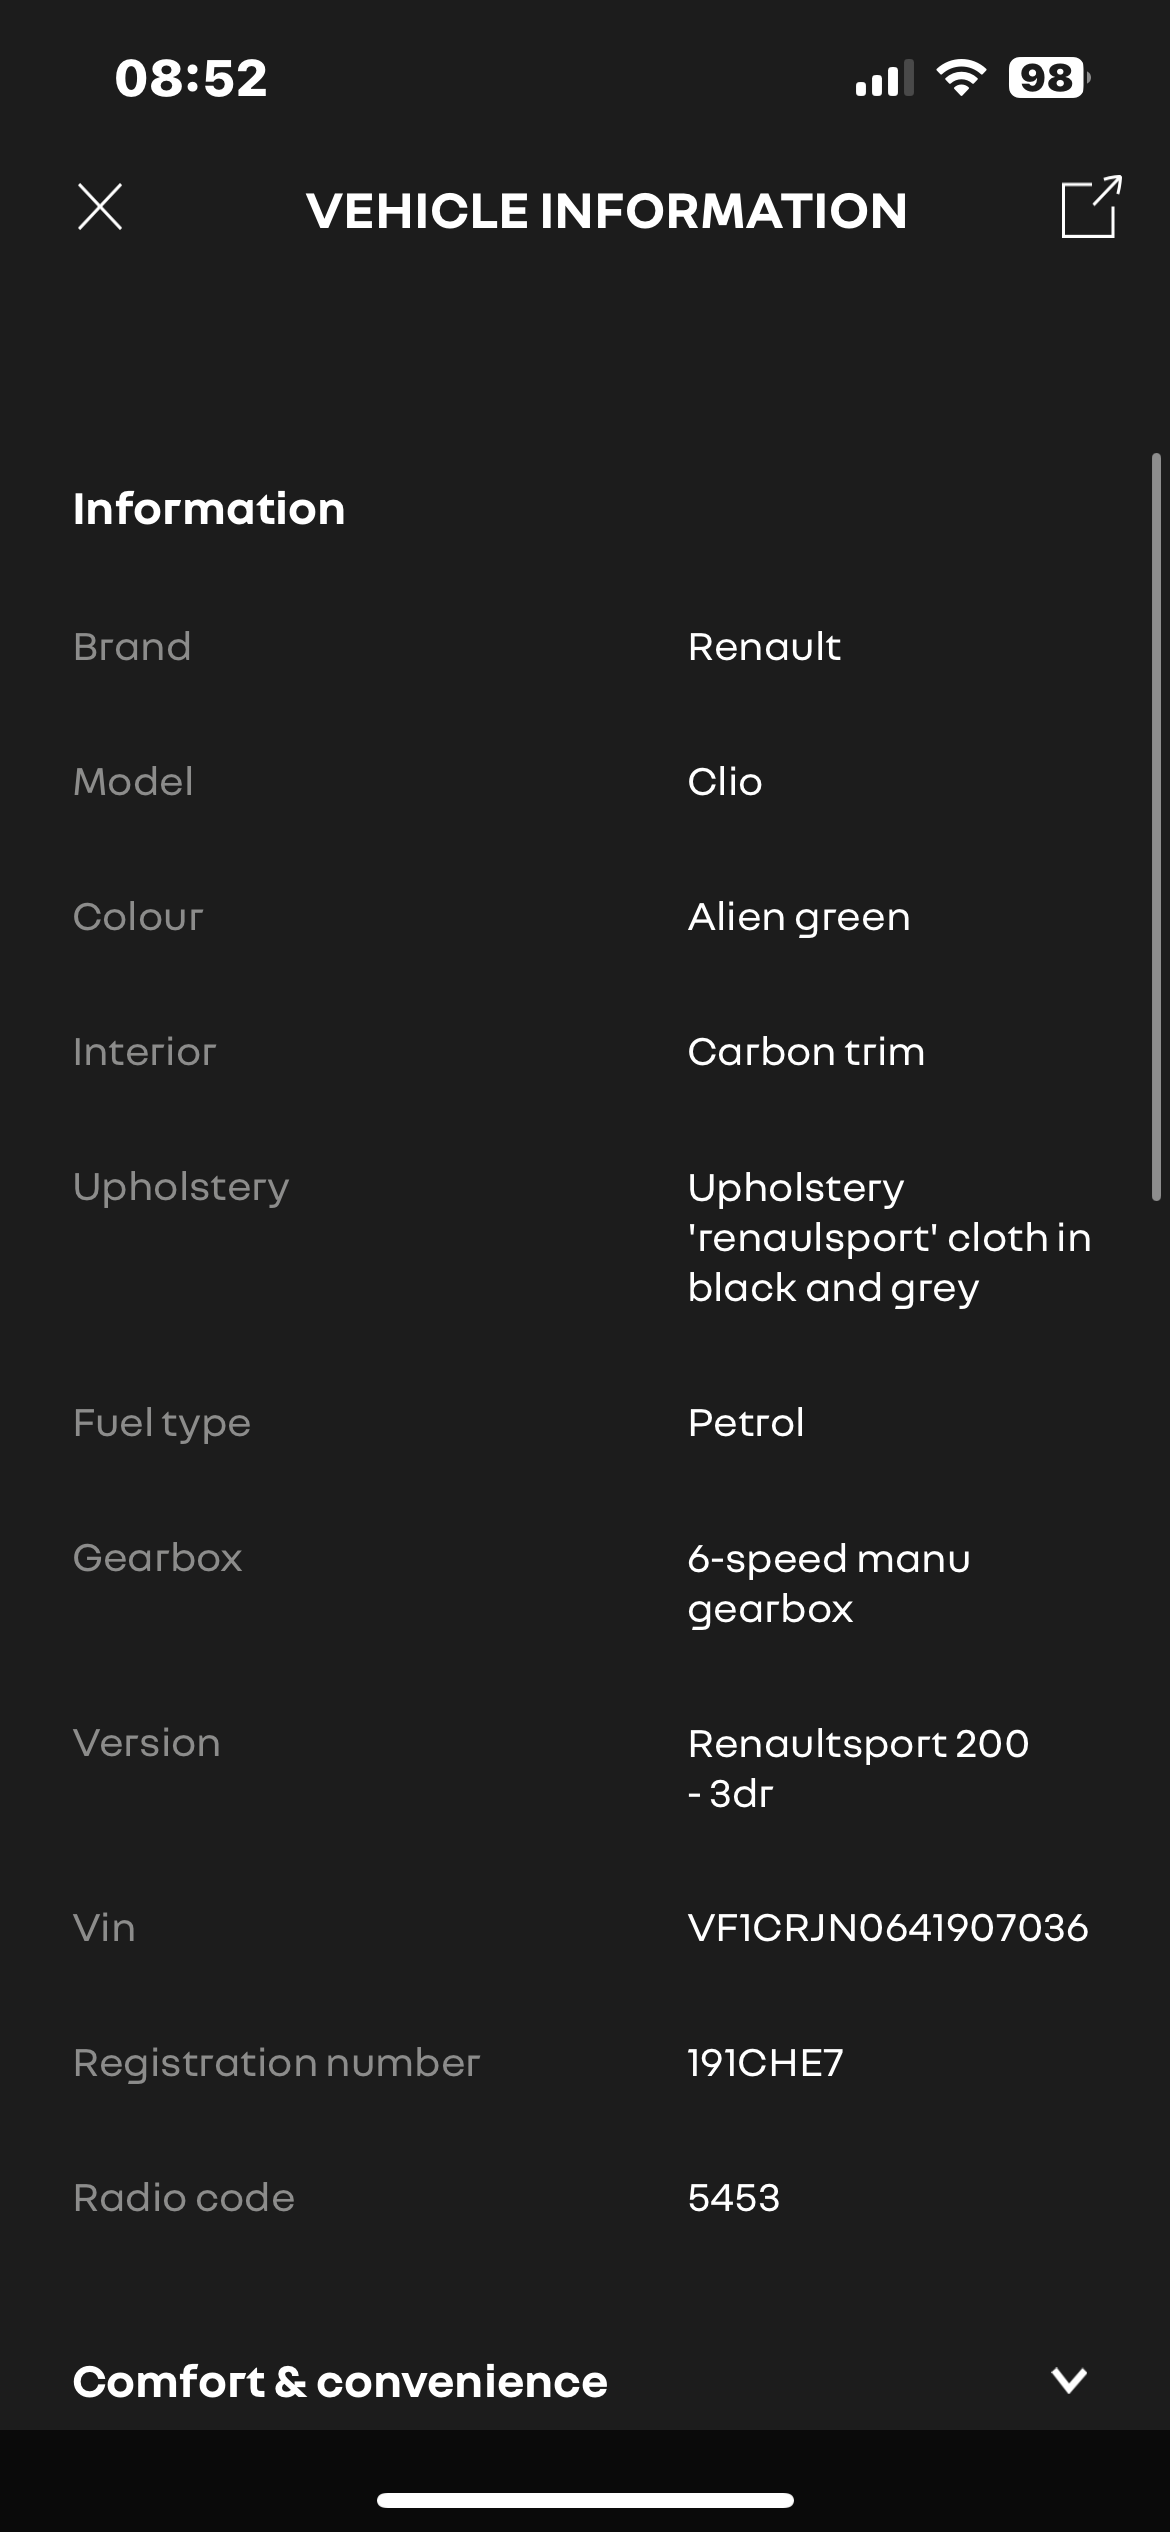Image resolution: width=1170 pixels, height=2532 pixels.
Task: Tap the VIN number value
Action: [887, 1927]
